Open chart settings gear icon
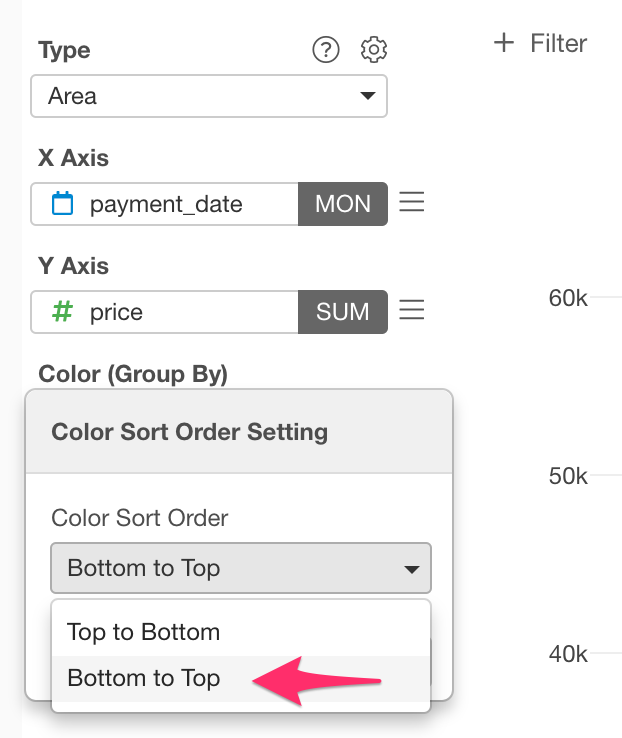 coord(374,49)
